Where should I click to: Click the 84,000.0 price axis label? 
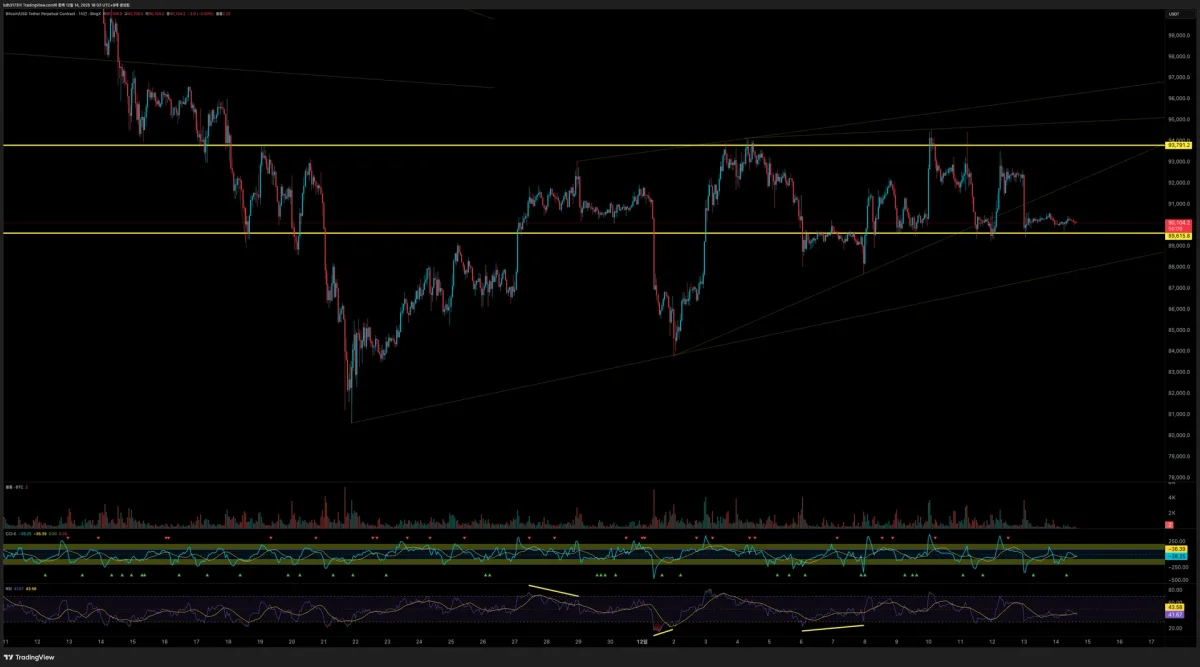pos(1177,351)
